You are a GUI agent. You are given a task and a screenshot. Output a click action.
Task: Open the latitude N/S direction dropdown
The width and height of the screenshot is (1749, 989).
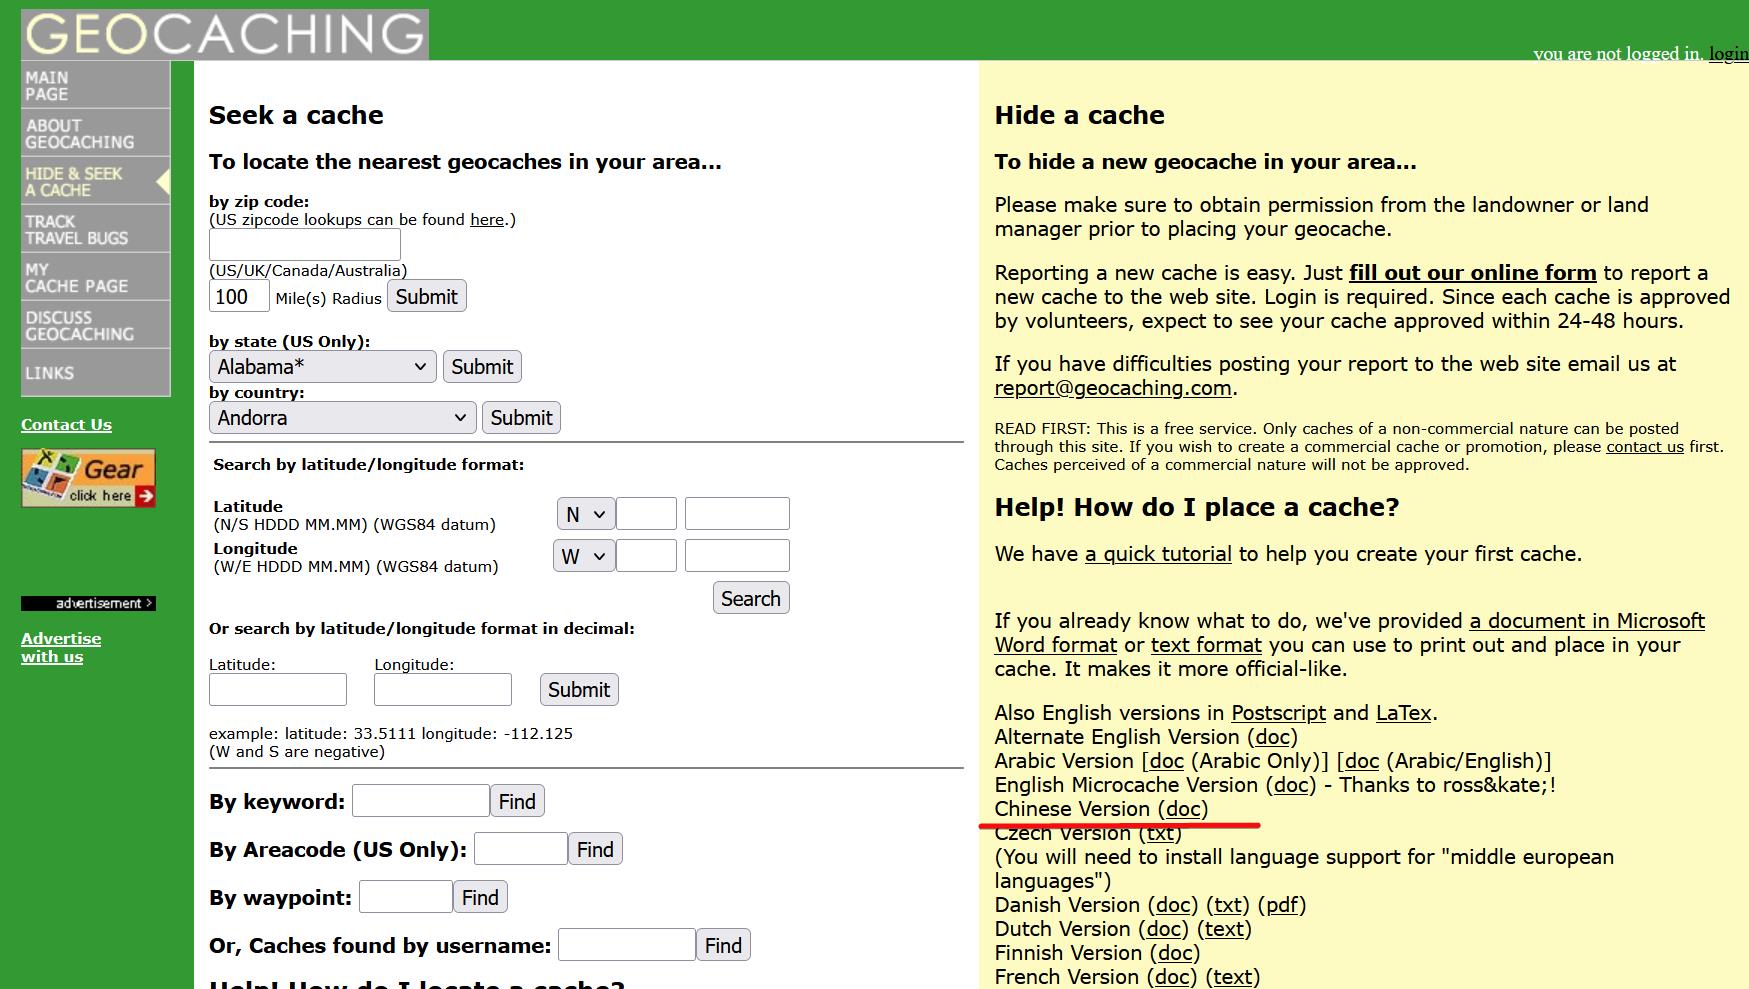coord(584,514)
